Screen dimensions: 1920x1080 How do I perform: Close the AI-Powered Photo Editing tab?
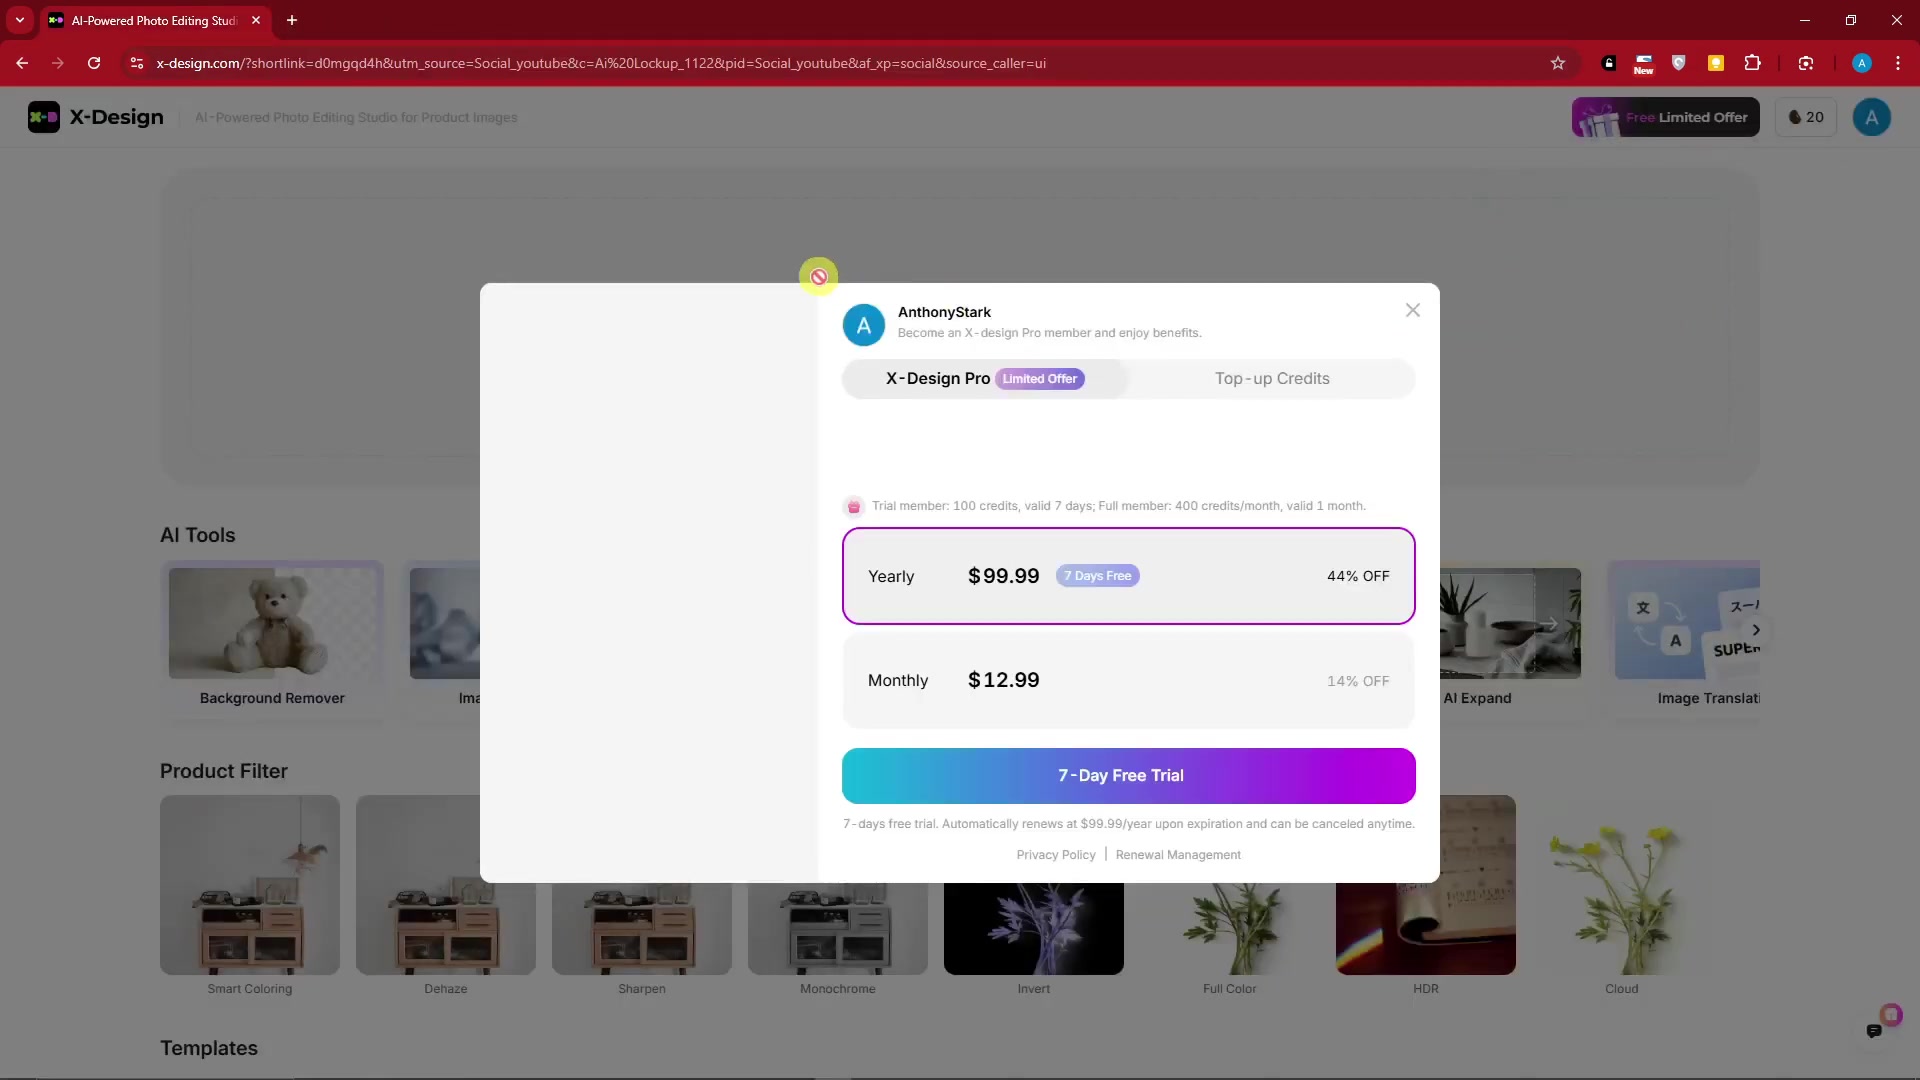coord(256,20)
